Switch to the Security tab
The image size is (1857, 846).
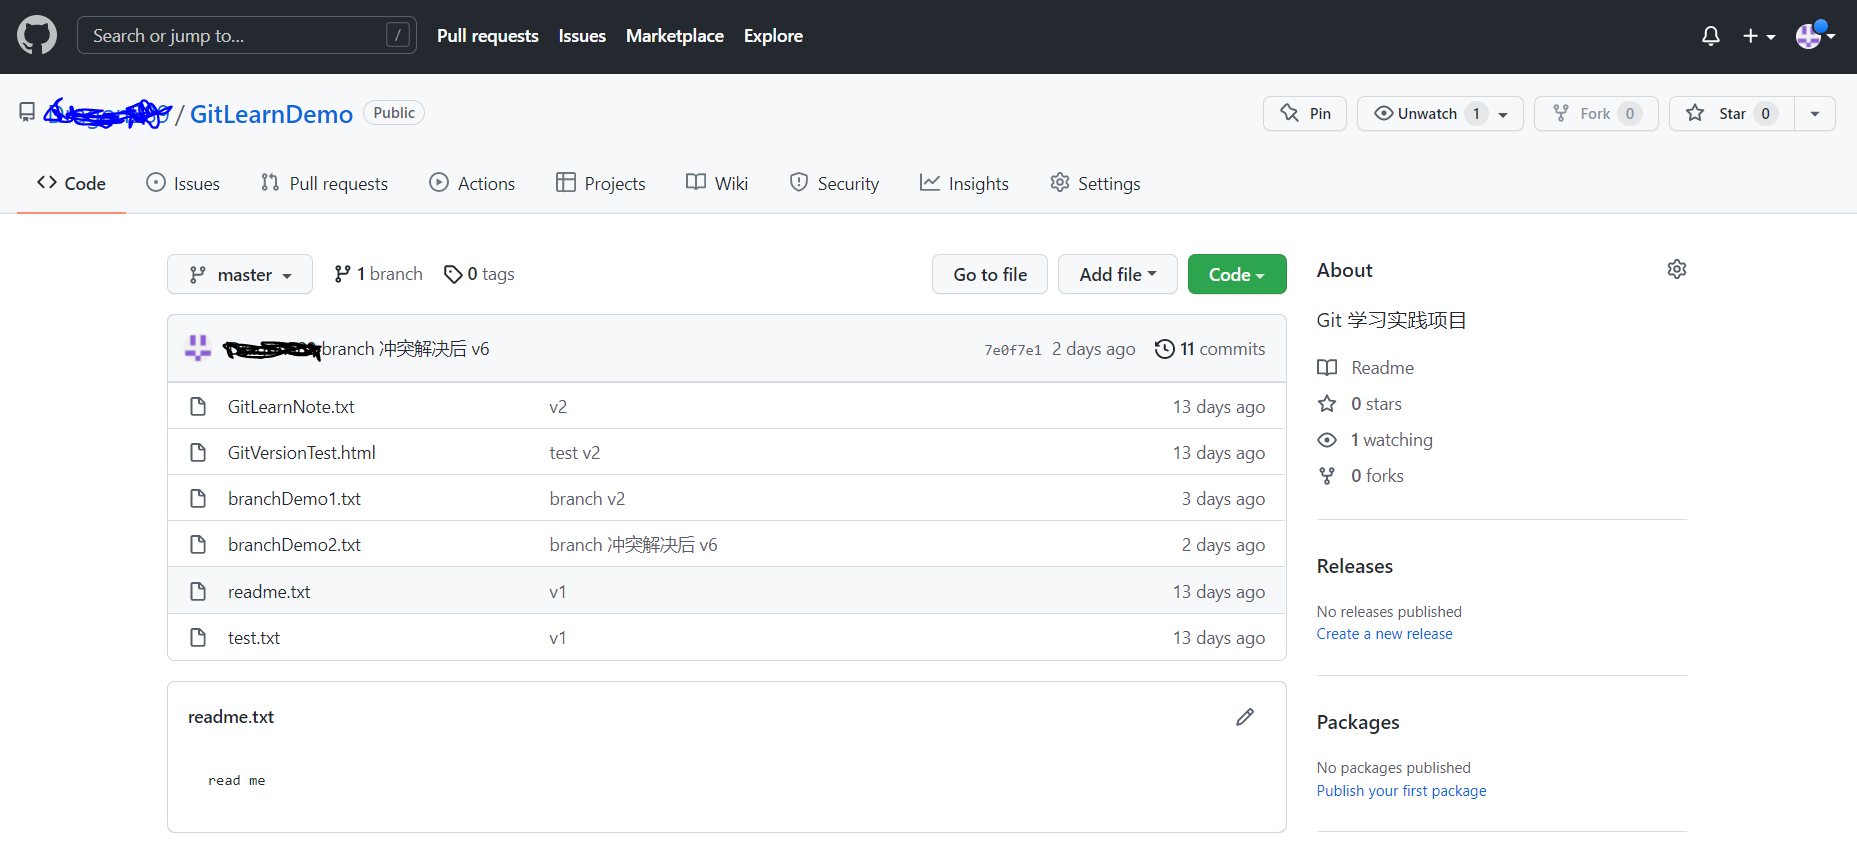point(834,183)
